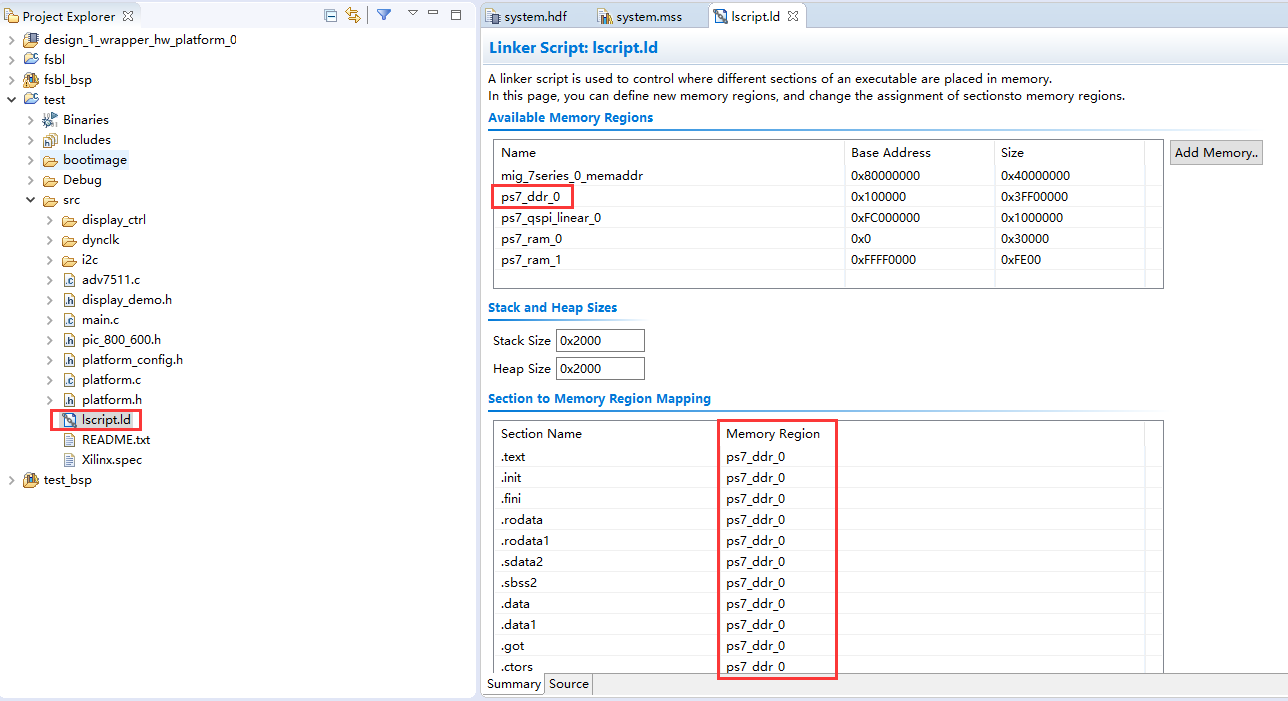Open Xilinx.spec file in tree
The width and height of the screenshot is (1288, 701).
pos(112,460)
